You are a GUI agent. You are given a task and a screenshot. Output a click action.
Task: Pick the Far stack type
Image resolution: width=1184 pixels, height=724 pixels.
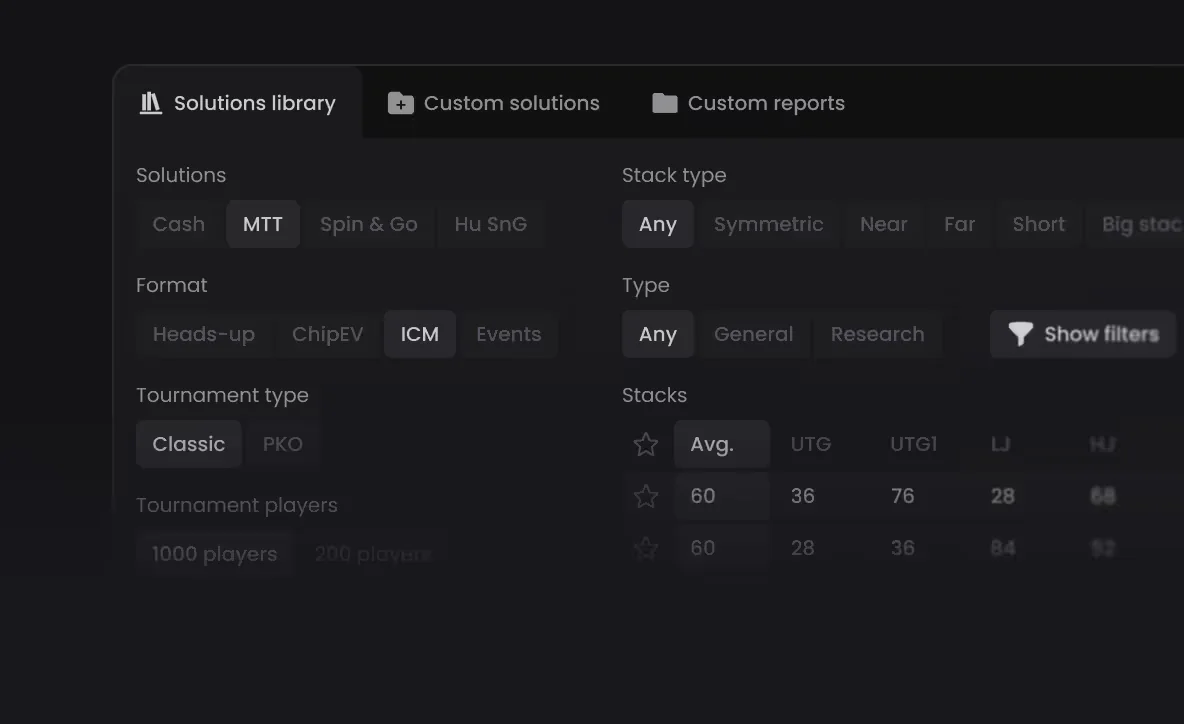pos(960,224)
